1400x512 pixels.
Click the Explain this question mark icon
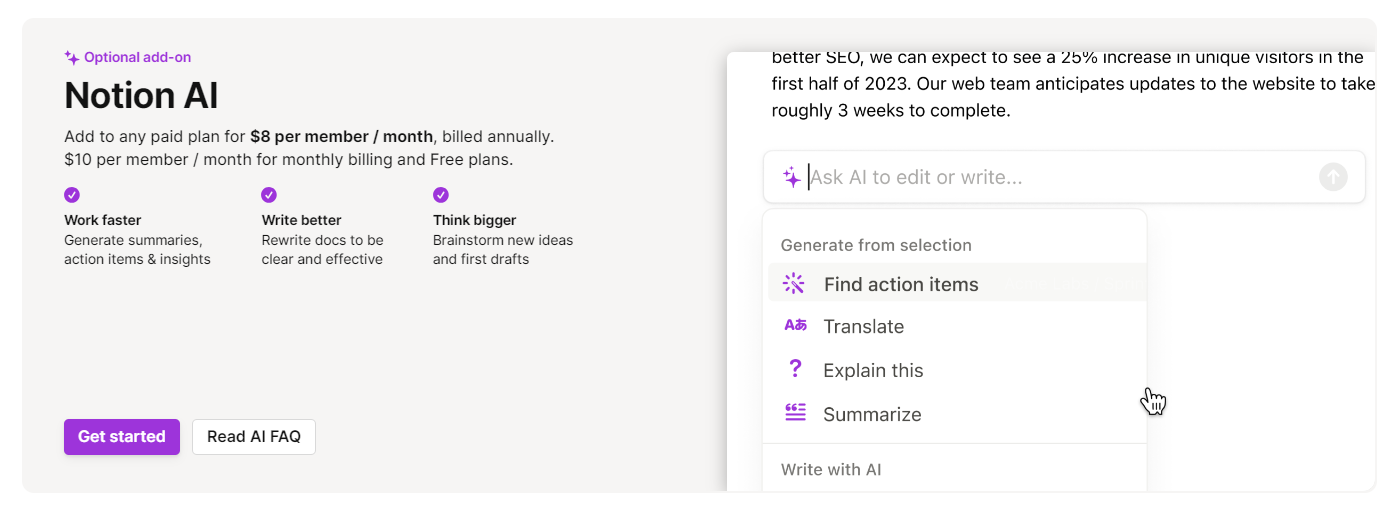[x=795, y=369]
